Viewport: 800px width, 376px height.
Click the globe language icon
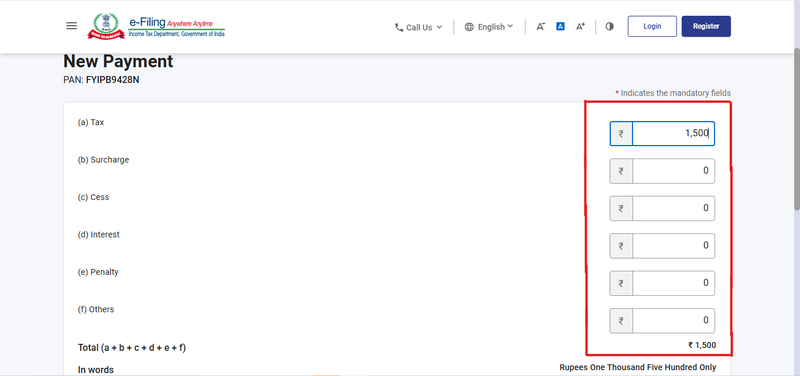[469, 27]
